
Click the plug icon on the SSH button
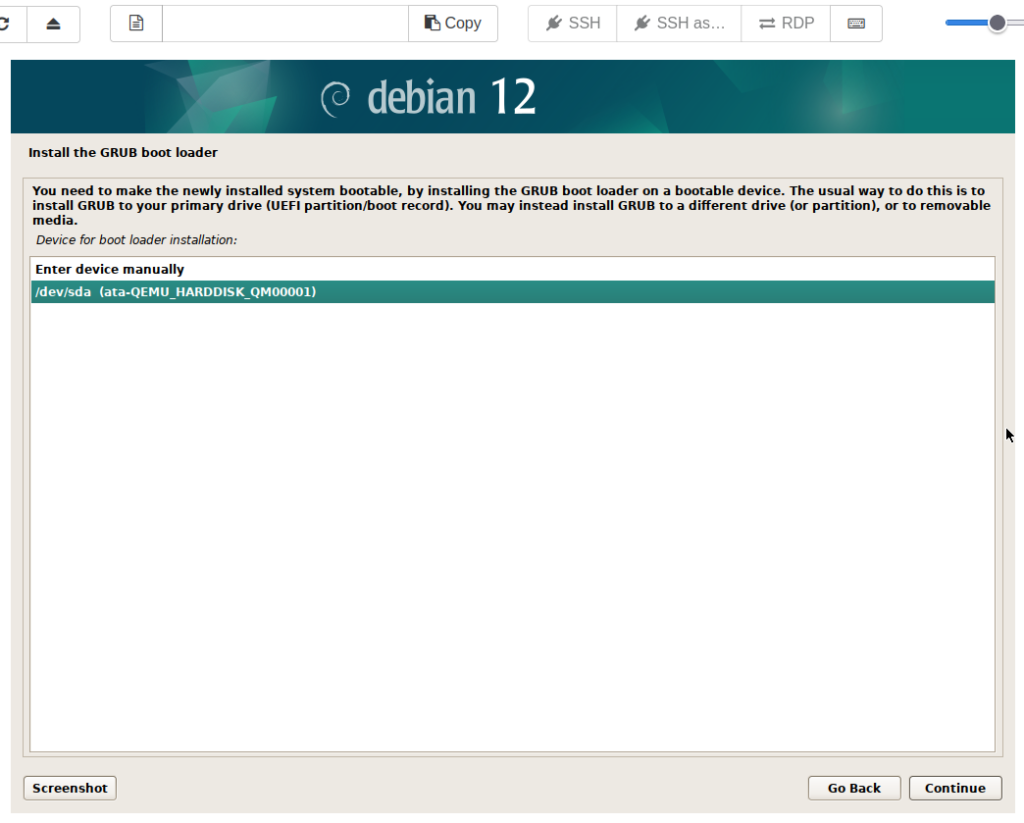click(x=554, y=23)
